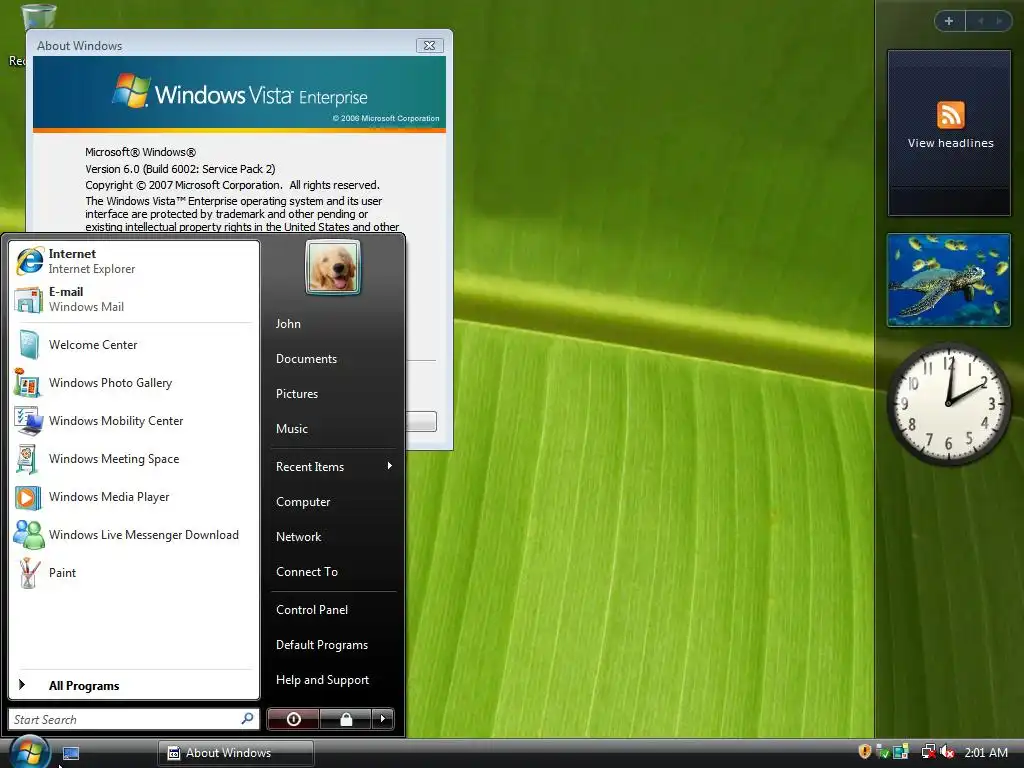
Task: Open Windows Mobility Center
Action: [133, 421]
